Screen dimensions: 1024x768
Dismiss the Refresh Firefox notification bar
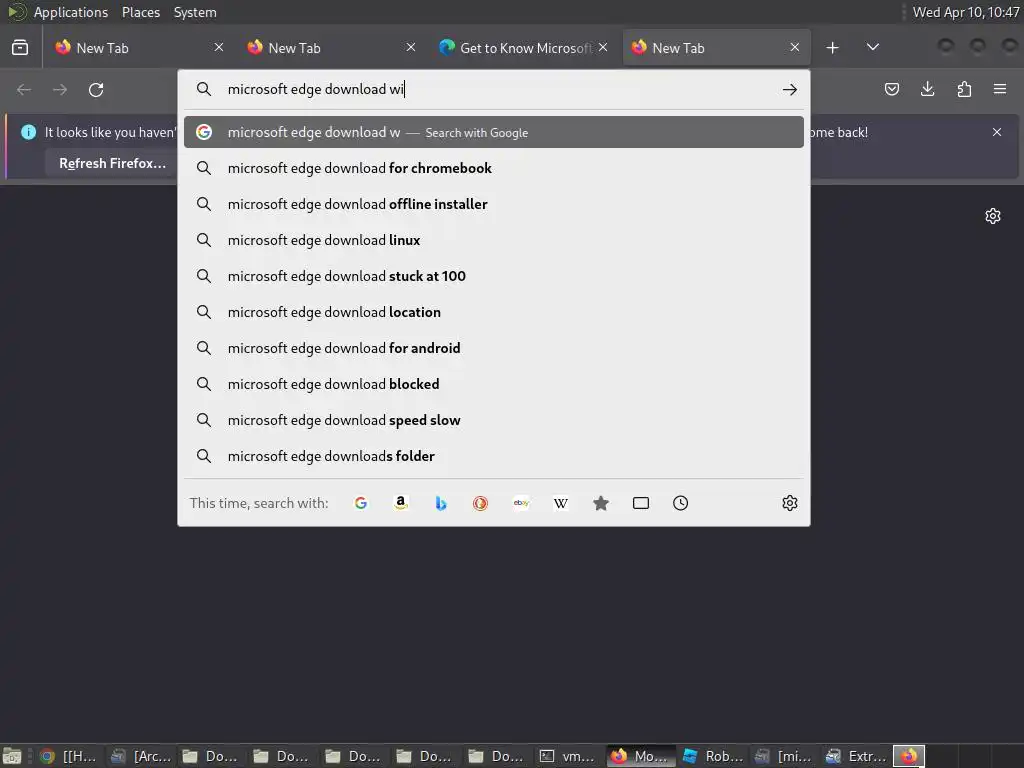click(x=997, y=132)
